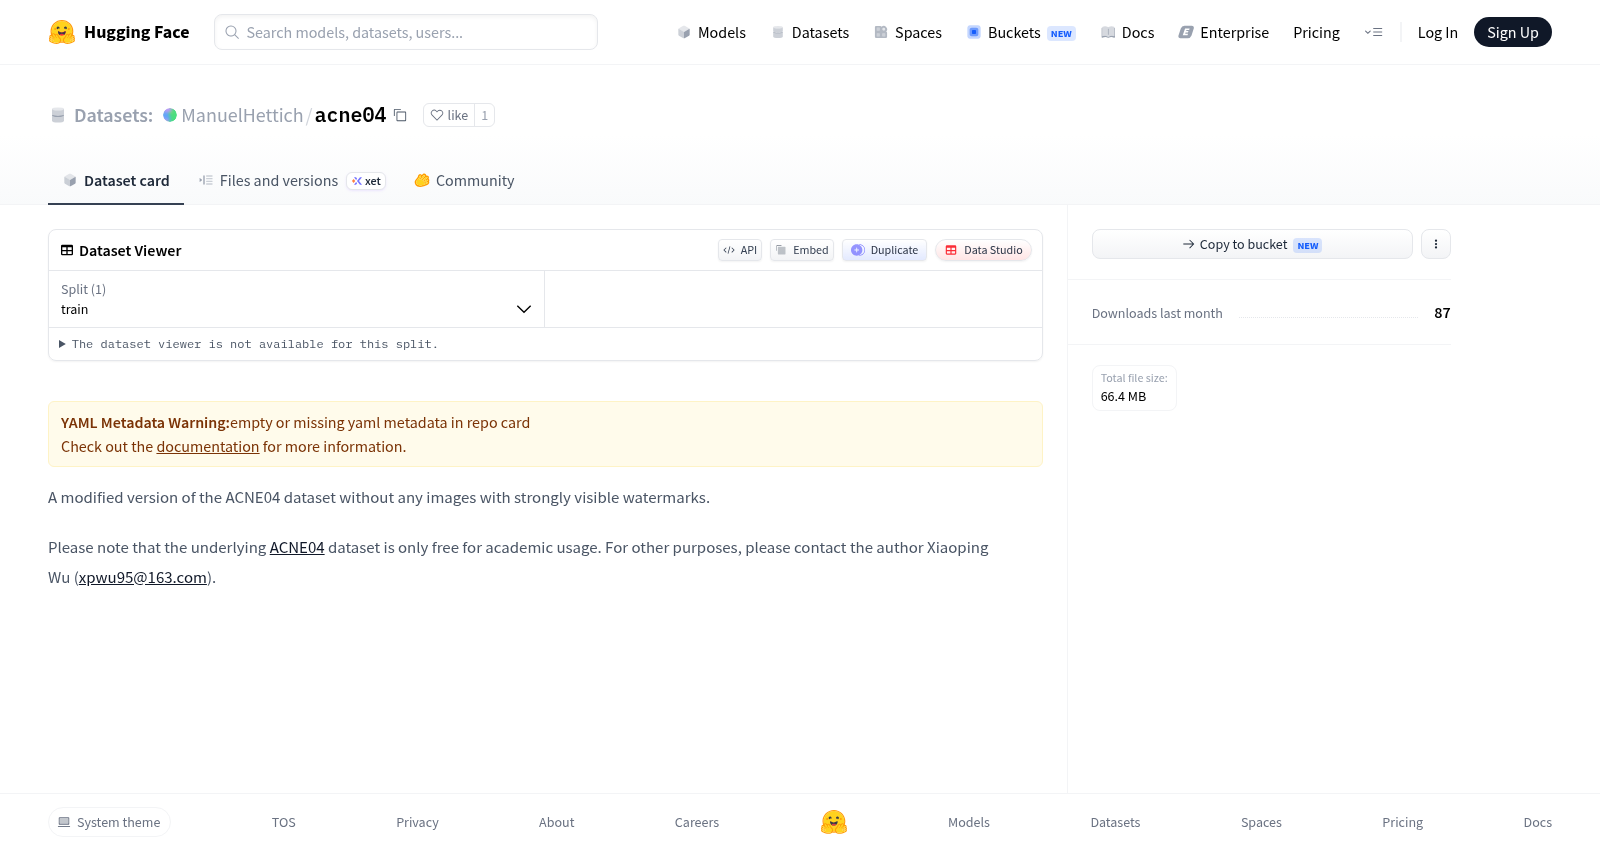Image resolution: width=1600 pixels, height=857 pixels.
Task: Click the Duplicate button
Action: [884, 250]
